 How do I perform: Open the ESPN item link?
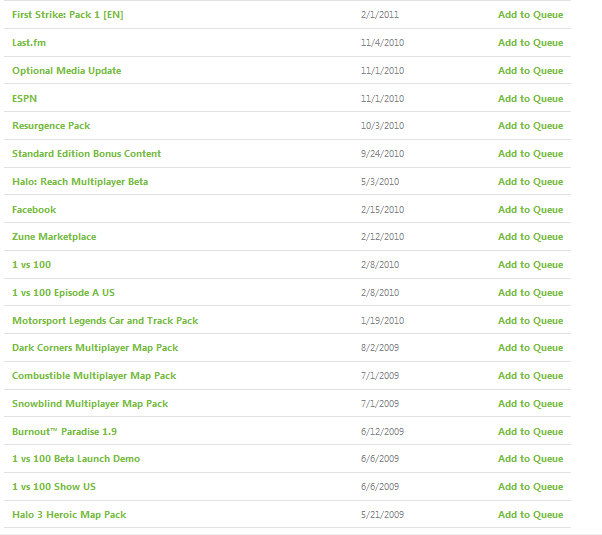click(x=24, y=99)
